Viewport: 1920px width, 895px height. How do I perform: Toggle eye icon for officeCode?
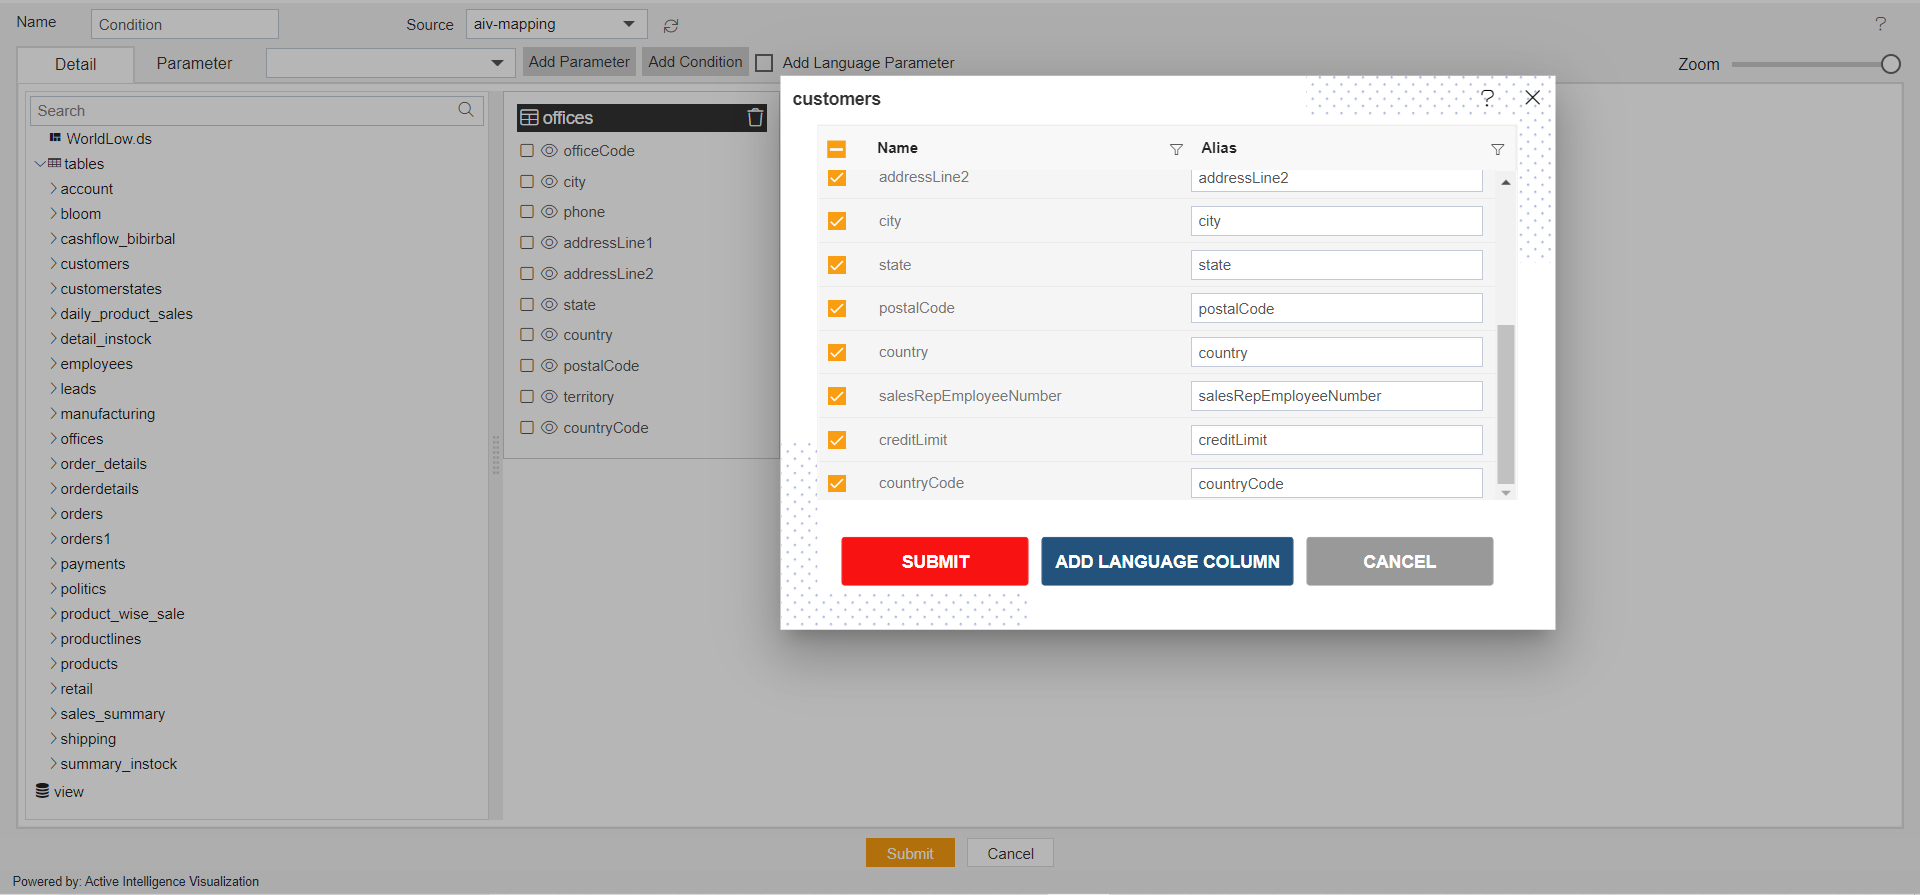pyautogui.click(x=549, y=151)
